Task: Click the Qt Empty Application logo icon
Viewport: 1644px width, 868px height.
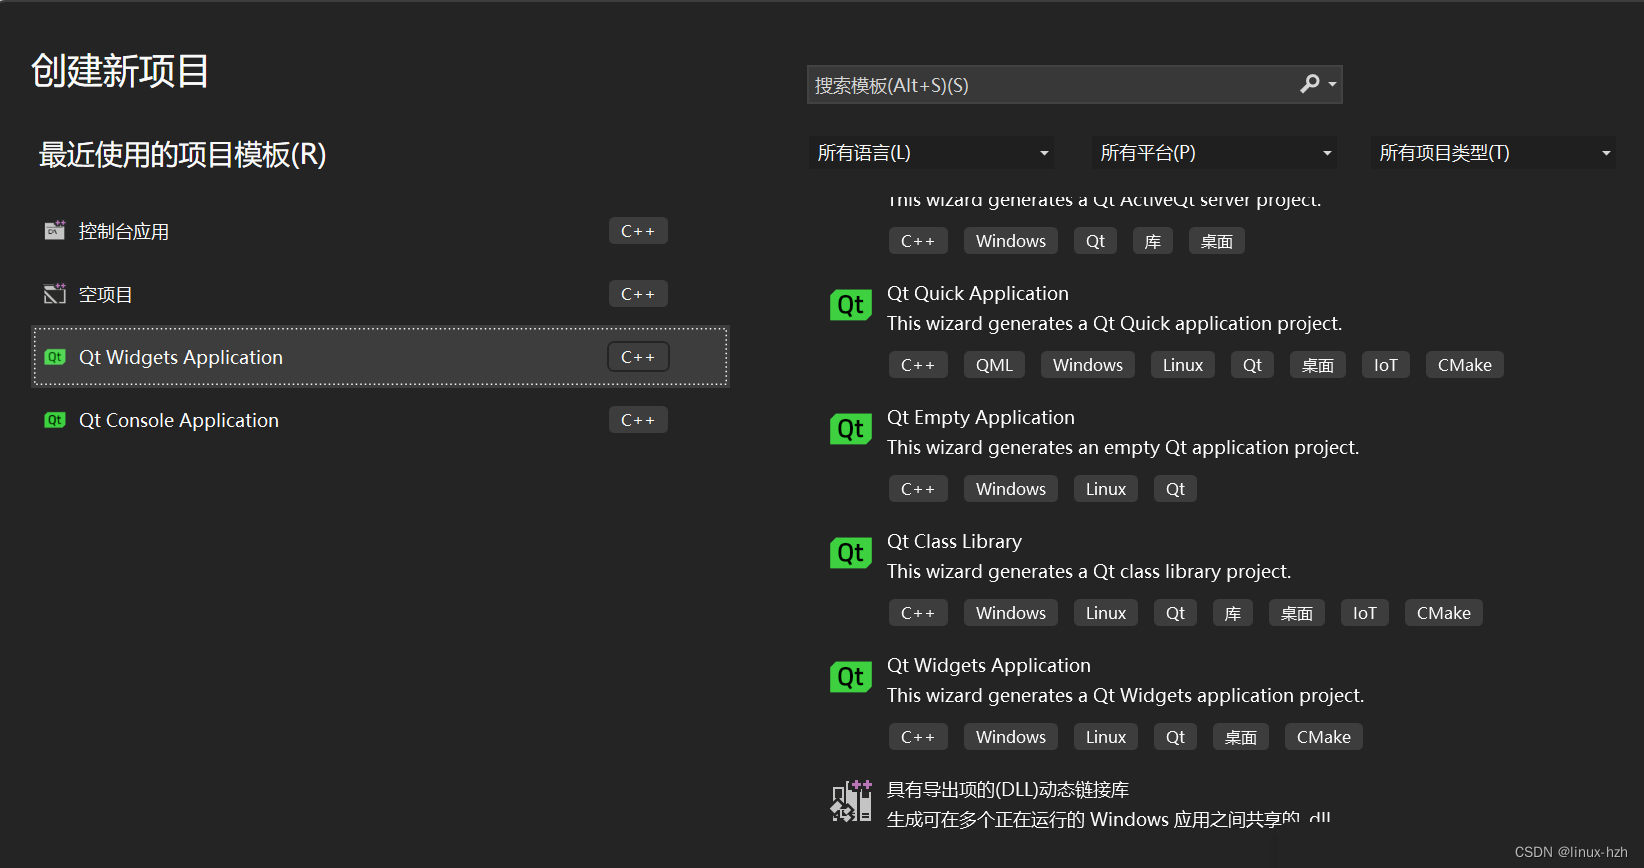Action: pos(851,429)
